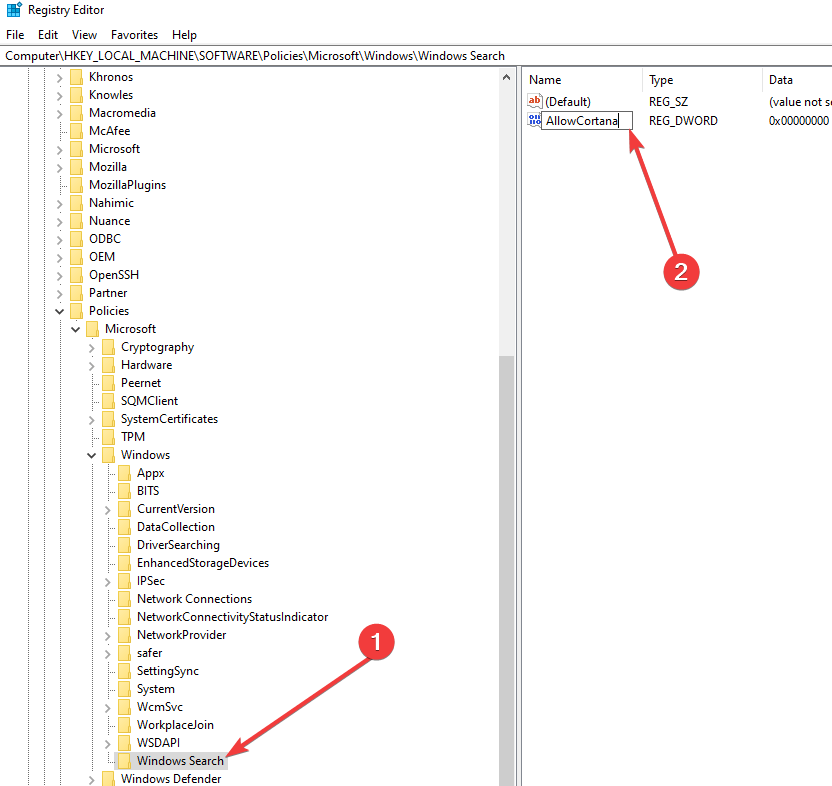Click the Mozilla folder icon
Viewport: 832px width, 786px height.
(77, 167)
